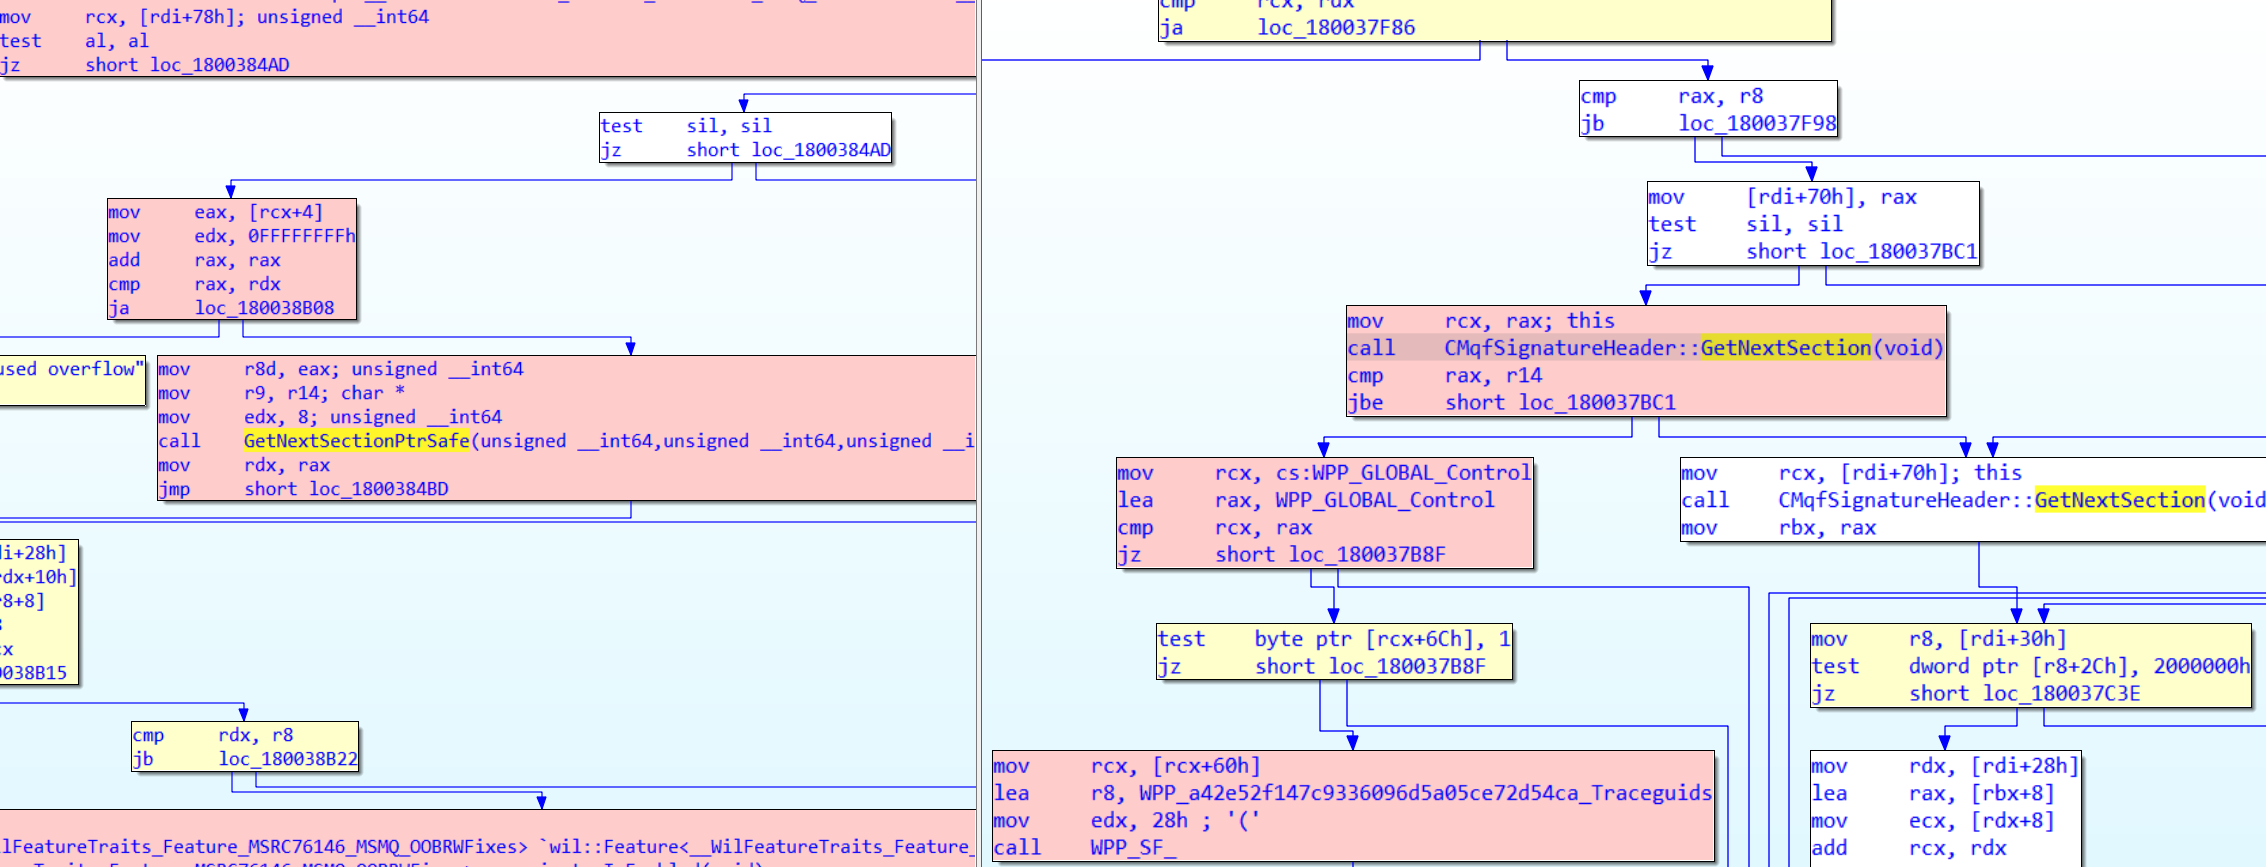Click 'test al, al' instruction
The image size is (2266, 867).
click(74, 41)
